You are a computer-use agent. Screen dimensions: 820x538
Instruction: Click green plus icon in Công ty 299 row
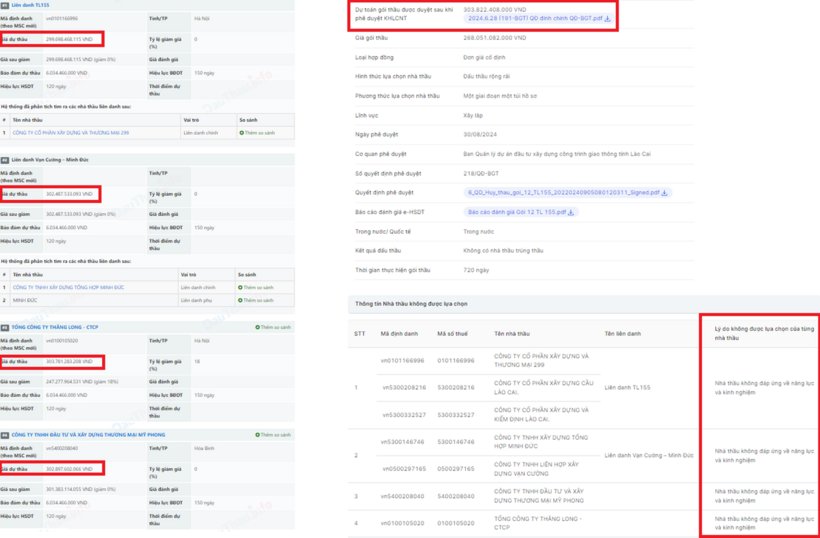(x=242, y=132)
